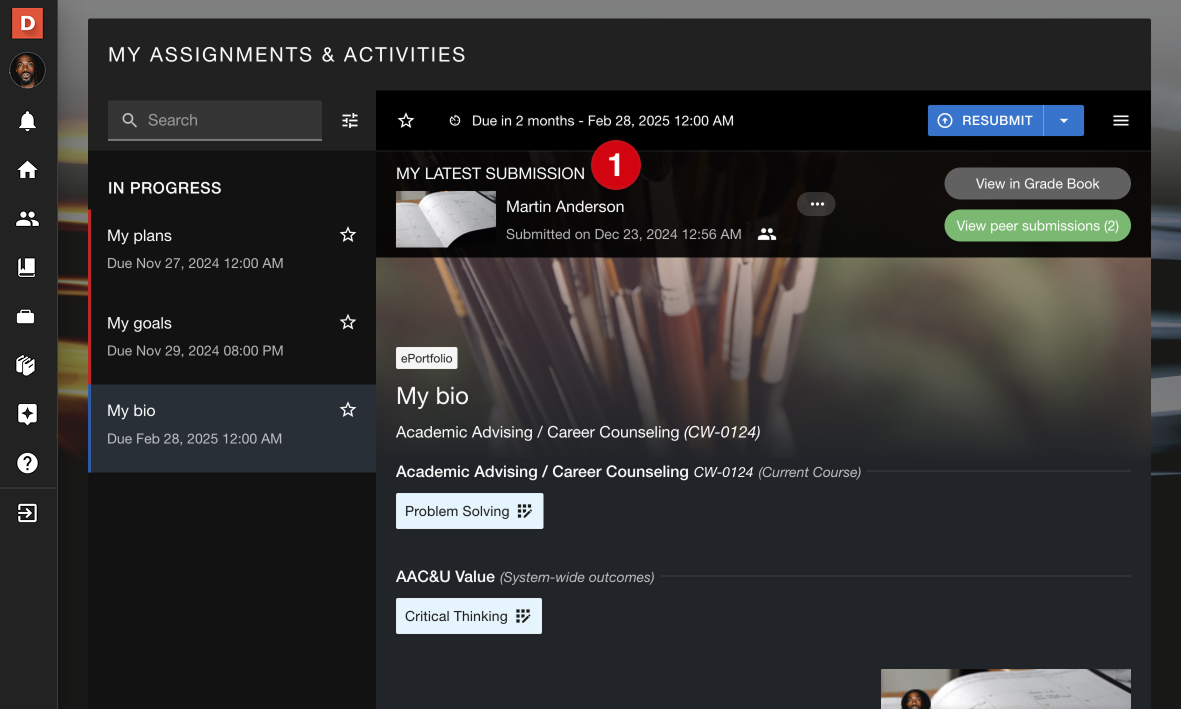
Task: Select My plans assignment in list
Action: tap(232, 253)
